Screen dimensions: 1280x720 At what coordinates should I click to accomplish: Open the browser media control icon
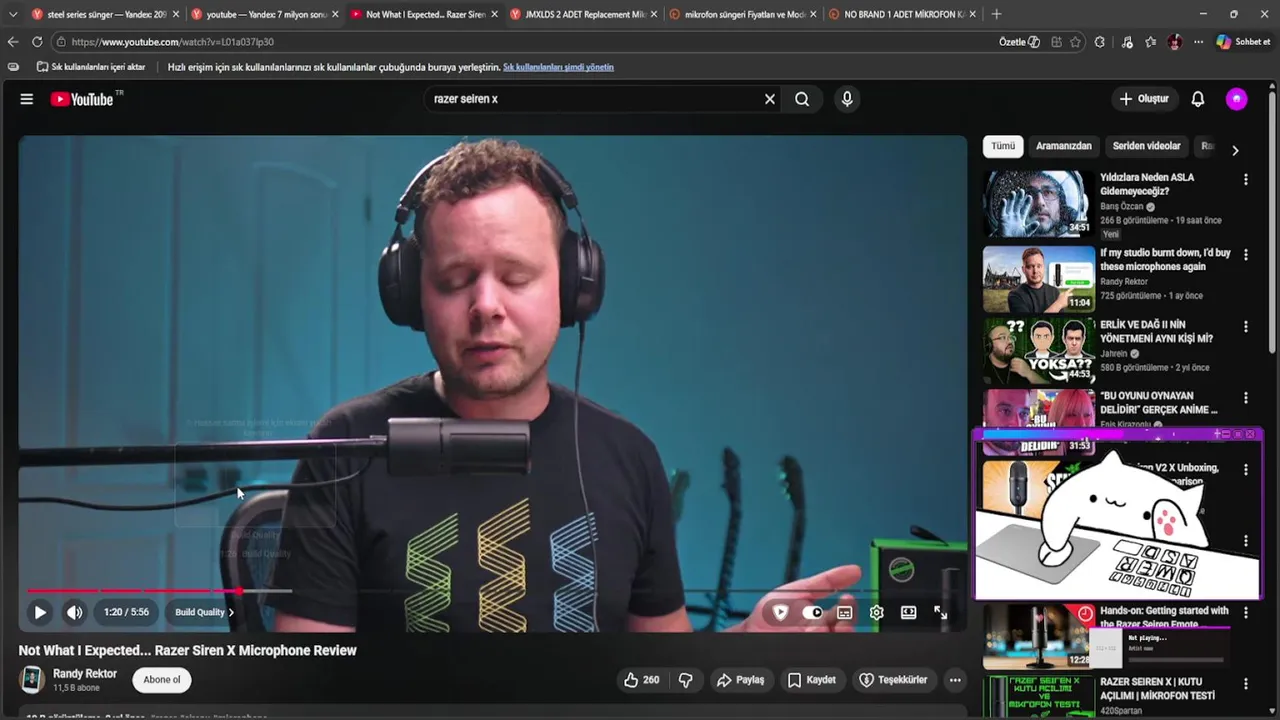1127,42
